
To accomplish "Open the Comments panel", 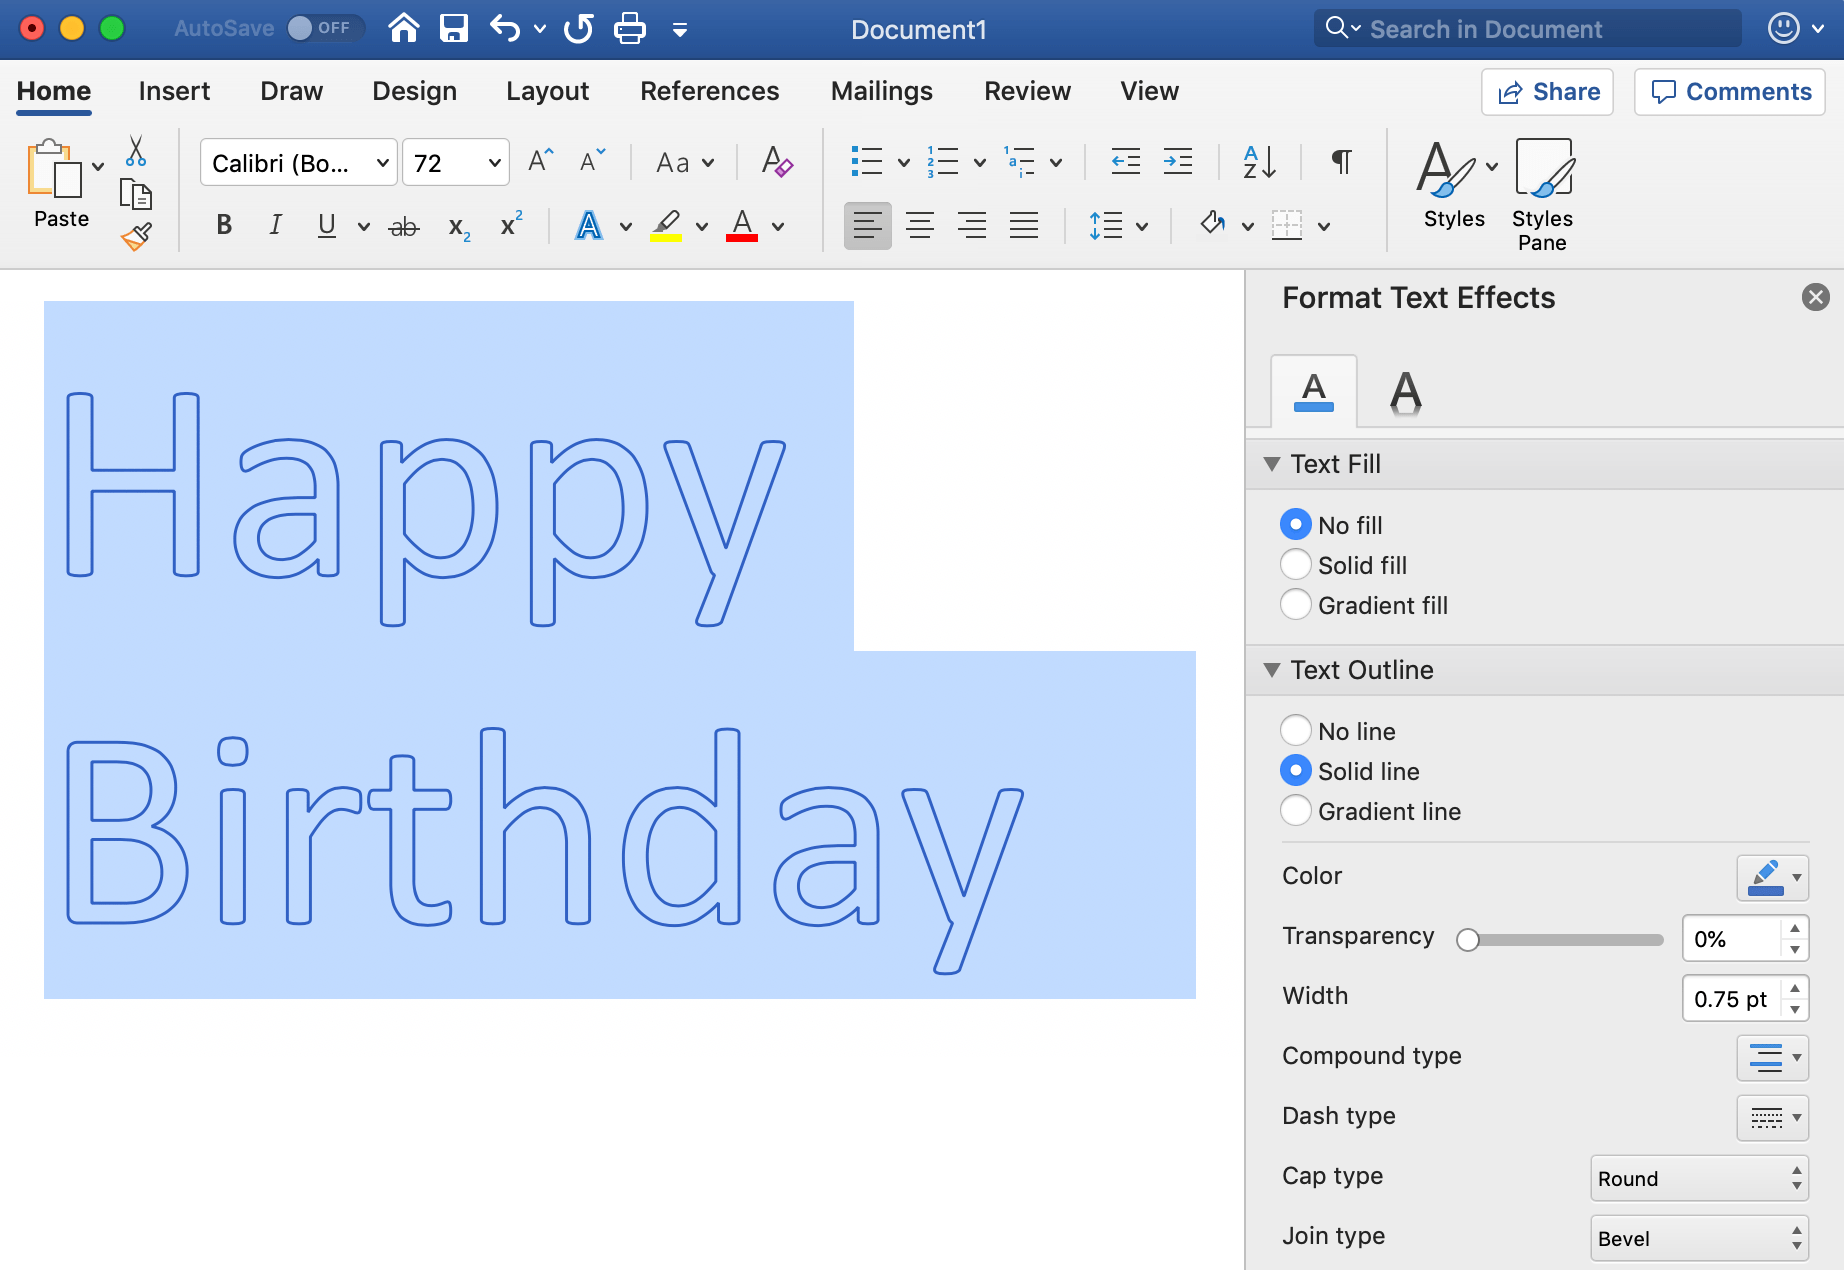I will (1729, 91).
